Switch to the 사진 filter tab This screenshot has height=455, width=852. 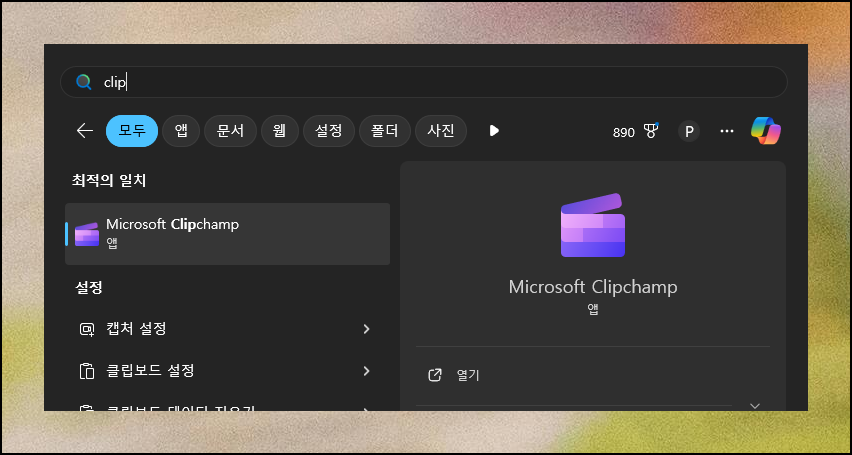441,131
